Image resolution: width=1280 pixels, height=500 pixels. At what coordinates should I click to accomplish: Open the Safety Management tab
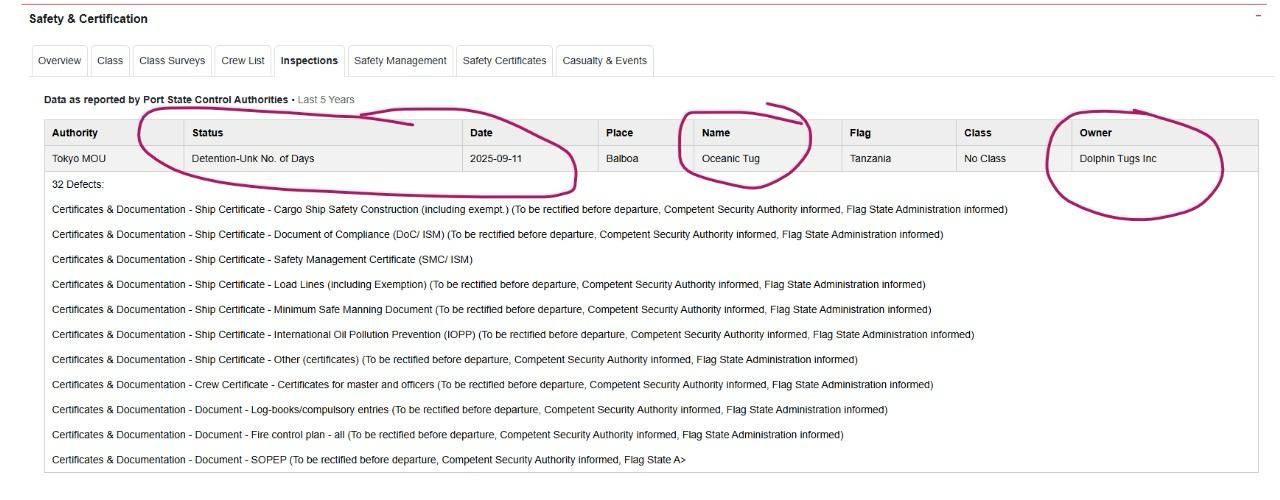(x=400, y=61)
